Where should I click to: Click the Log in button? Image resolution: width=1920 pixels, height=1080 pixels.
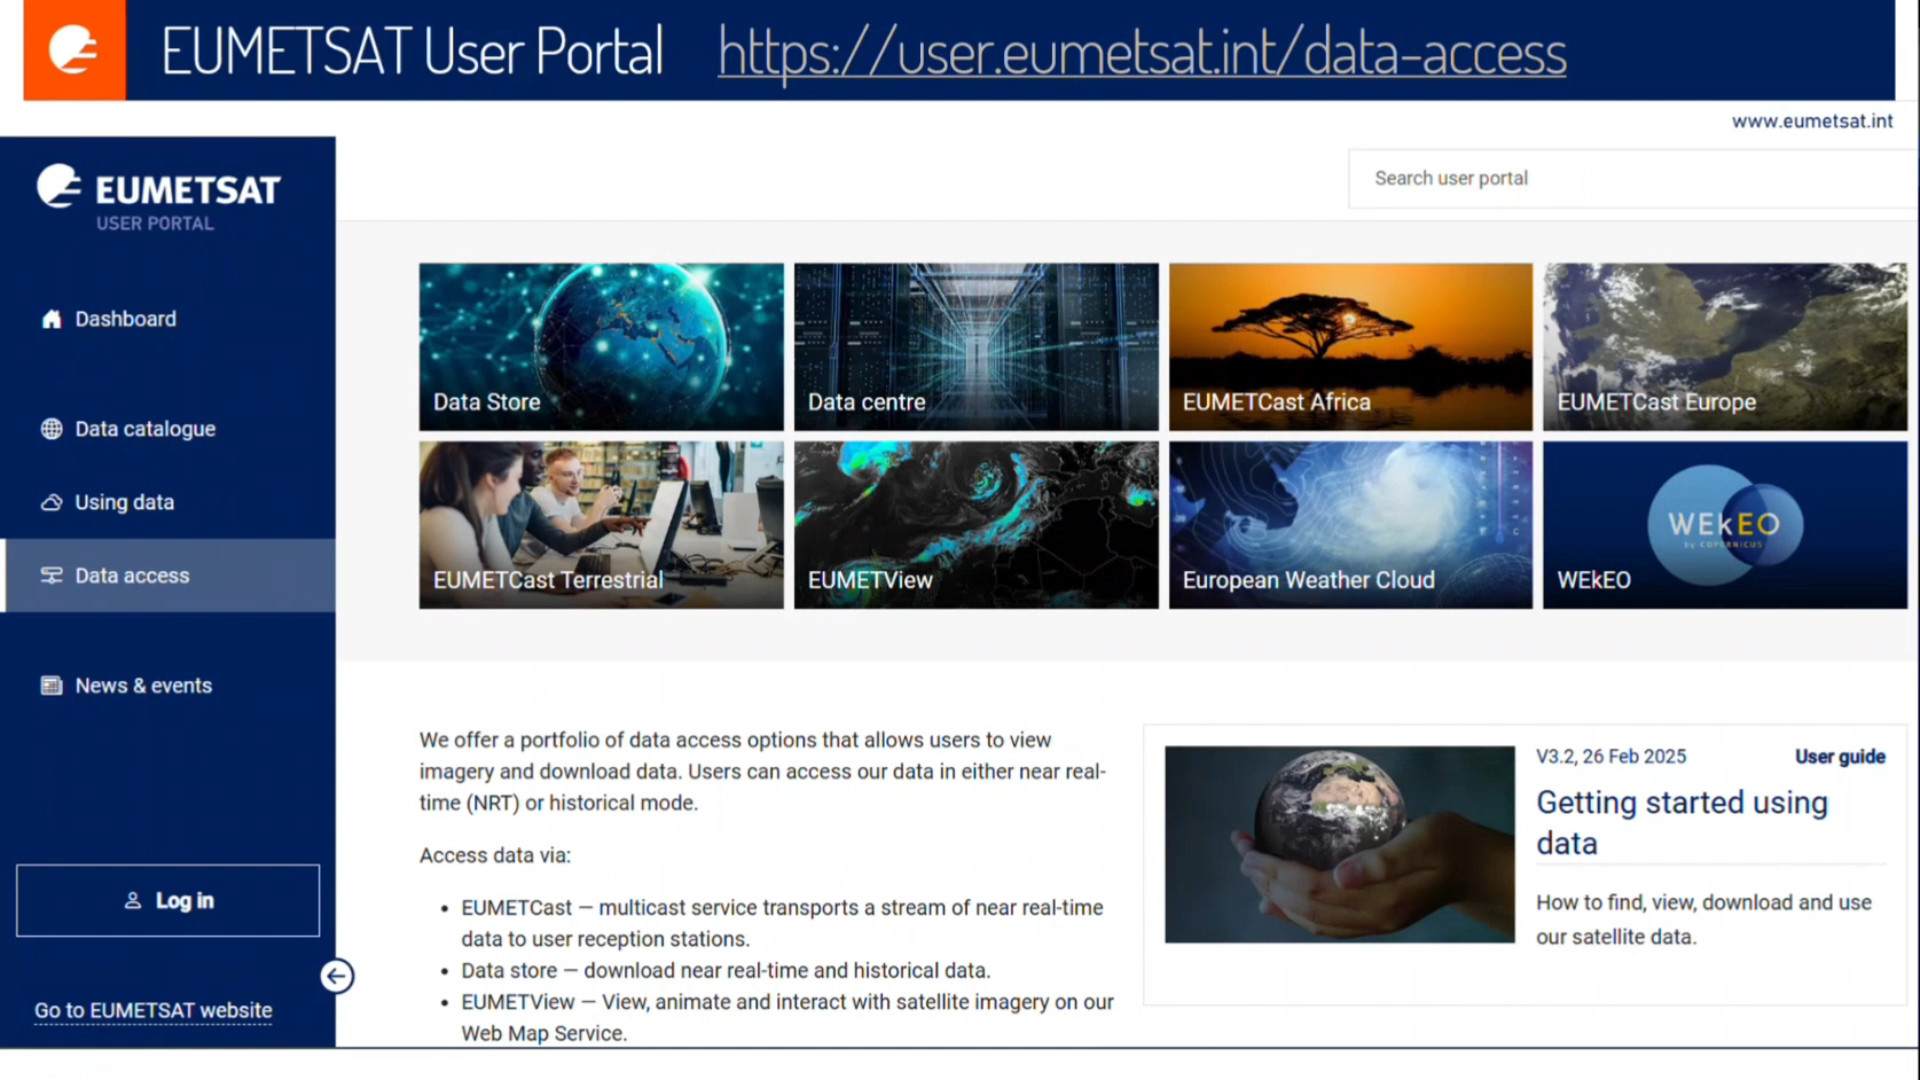168,901
